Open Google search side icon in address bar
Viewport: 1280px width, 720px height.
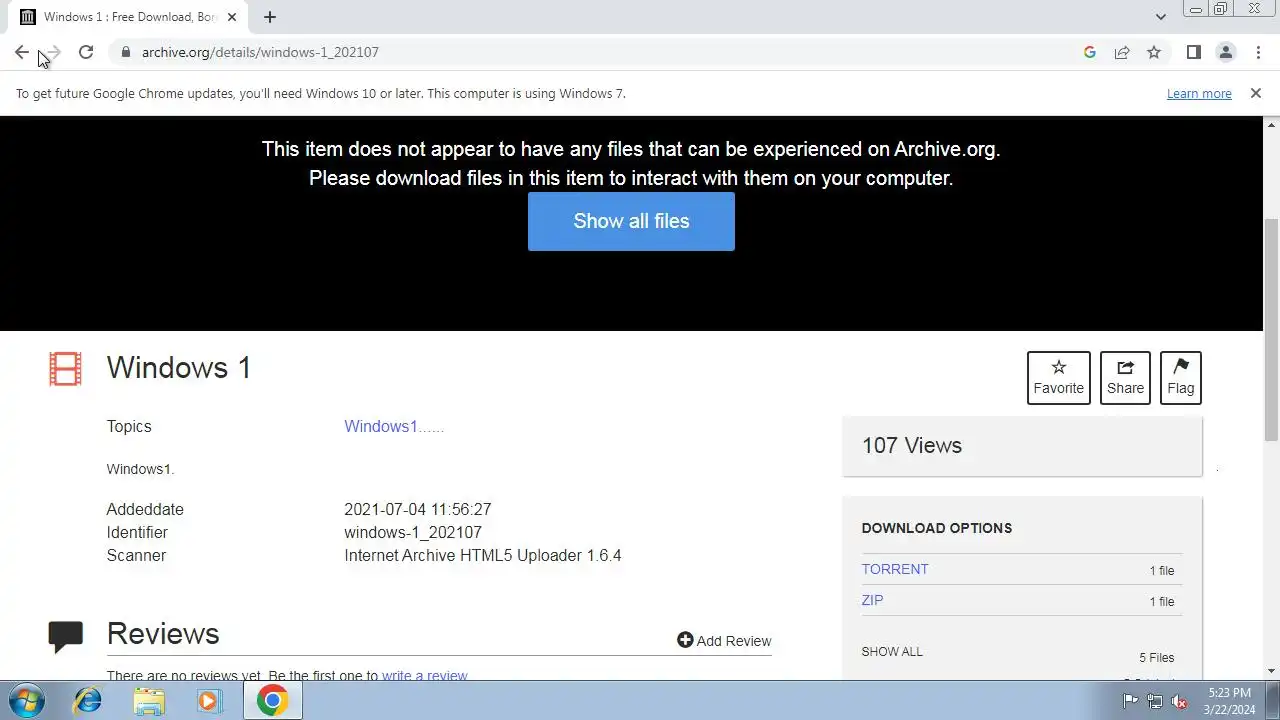point(1090,52)
